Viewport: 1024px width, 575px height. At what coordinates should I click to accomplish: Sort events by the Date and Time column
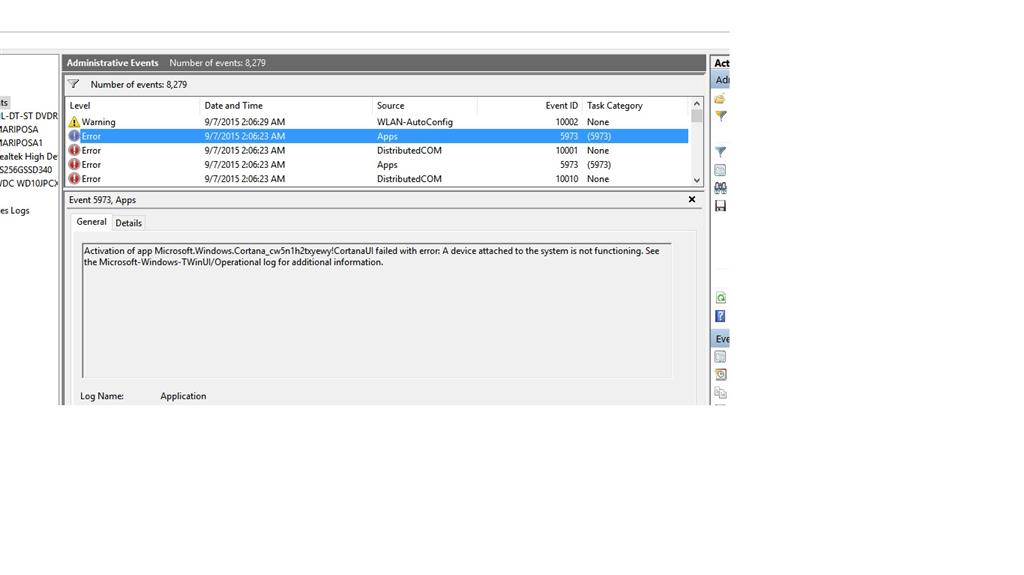point(286,105)
